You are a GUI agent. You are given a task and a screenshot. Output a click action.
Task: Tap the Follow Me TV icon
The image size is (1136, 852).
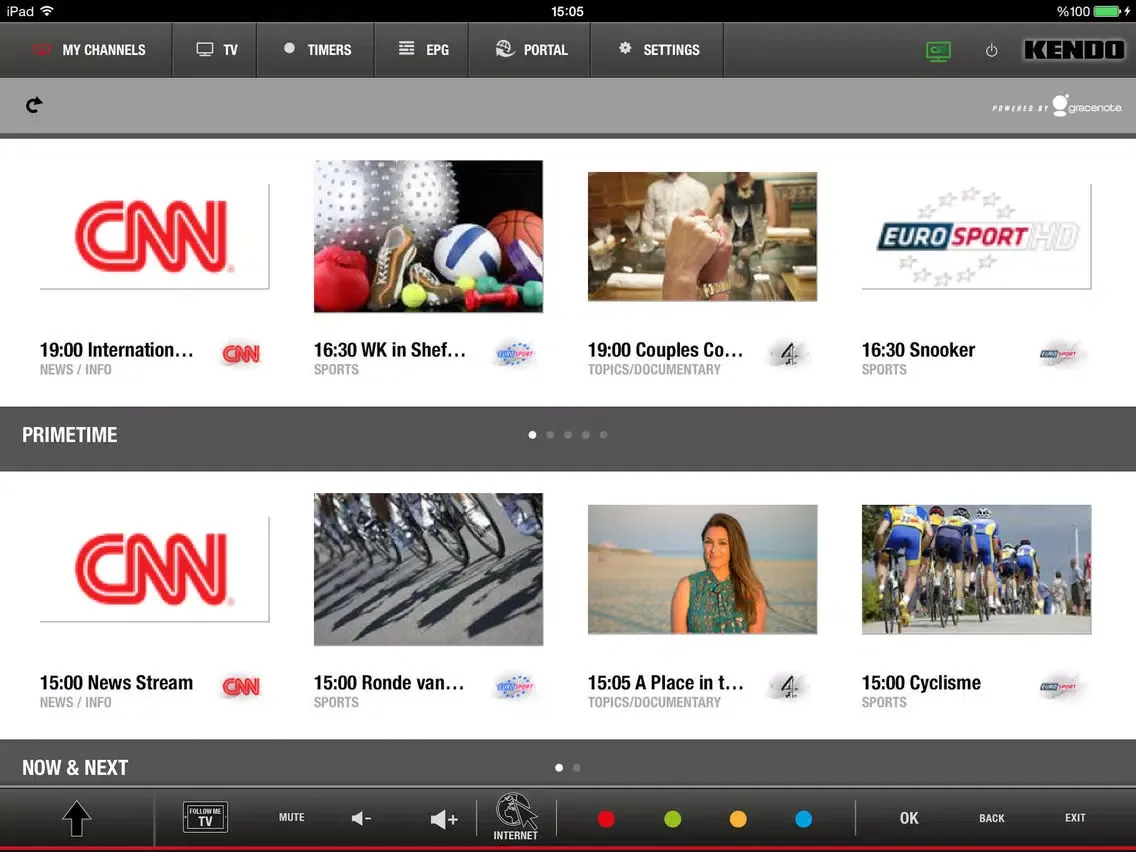tap(206, 817)
